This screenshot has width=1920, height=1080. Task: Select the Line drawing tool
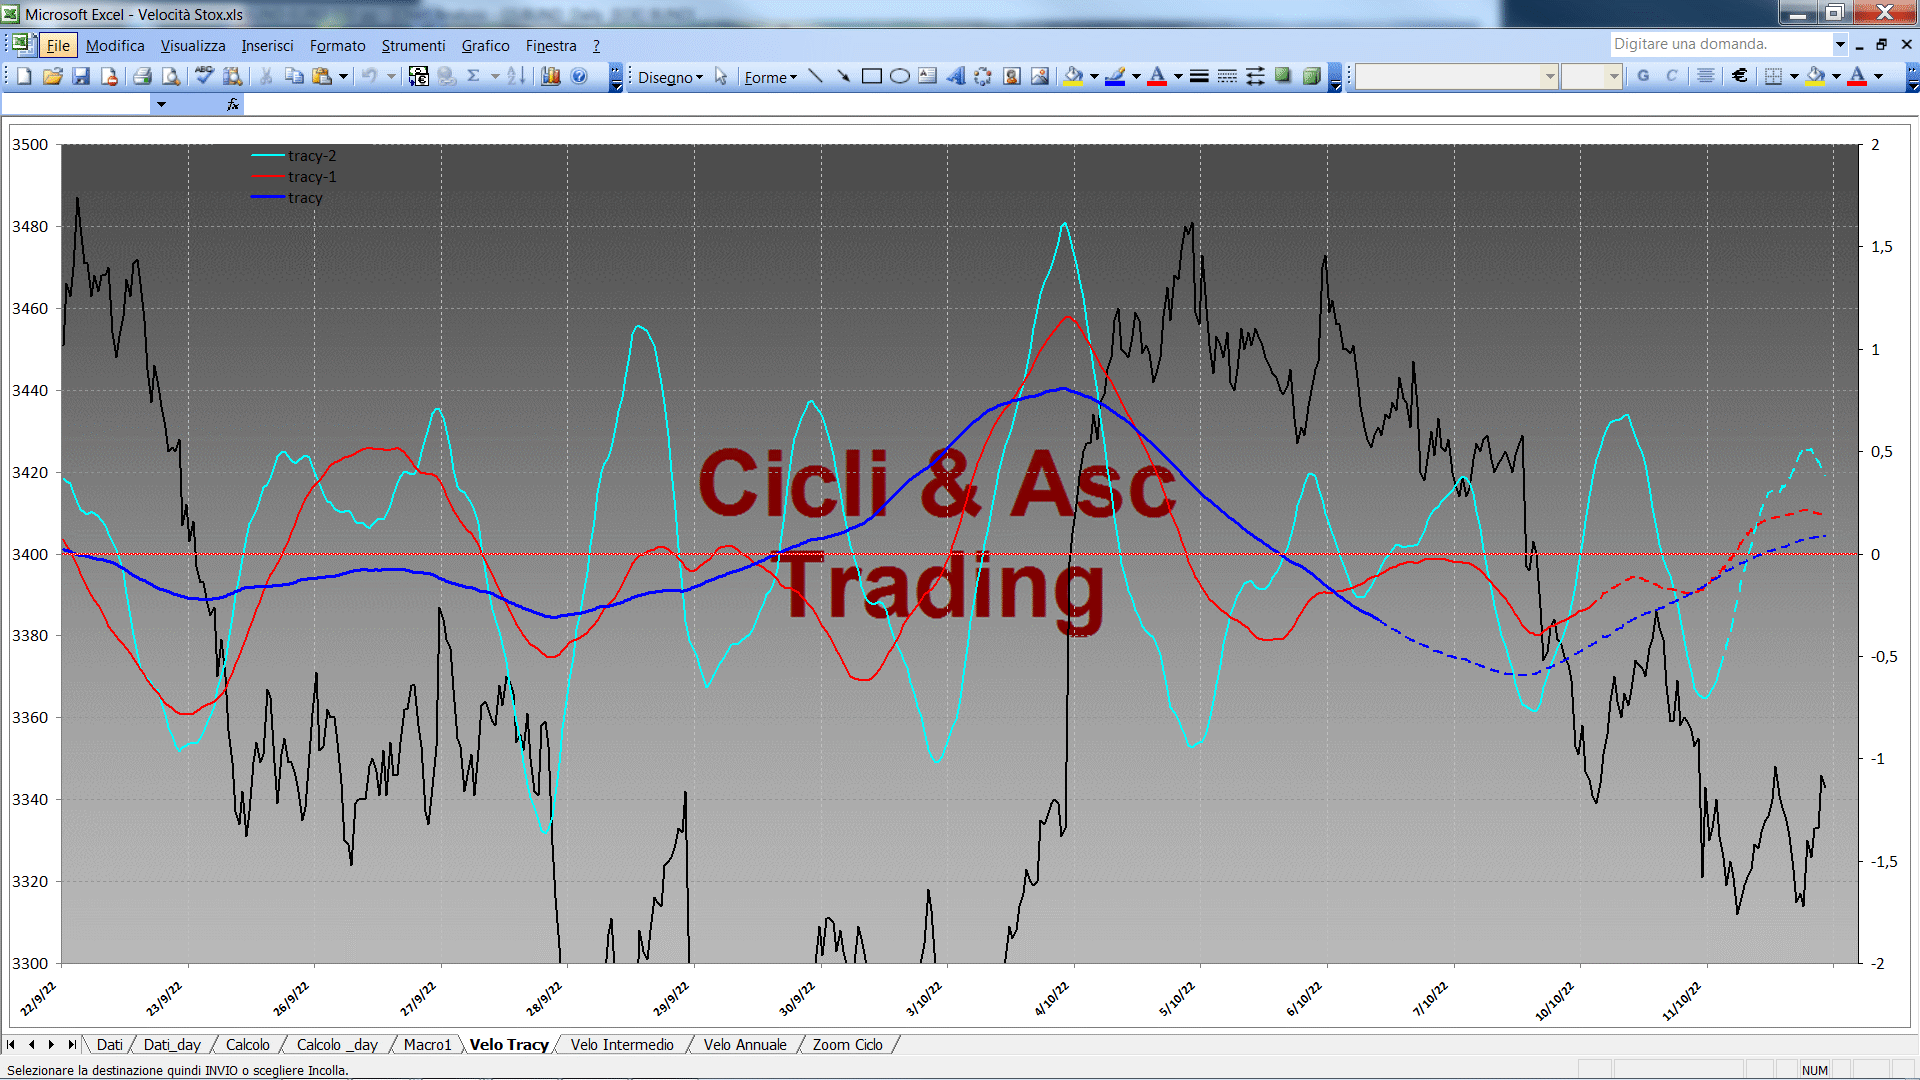point(816,76)
